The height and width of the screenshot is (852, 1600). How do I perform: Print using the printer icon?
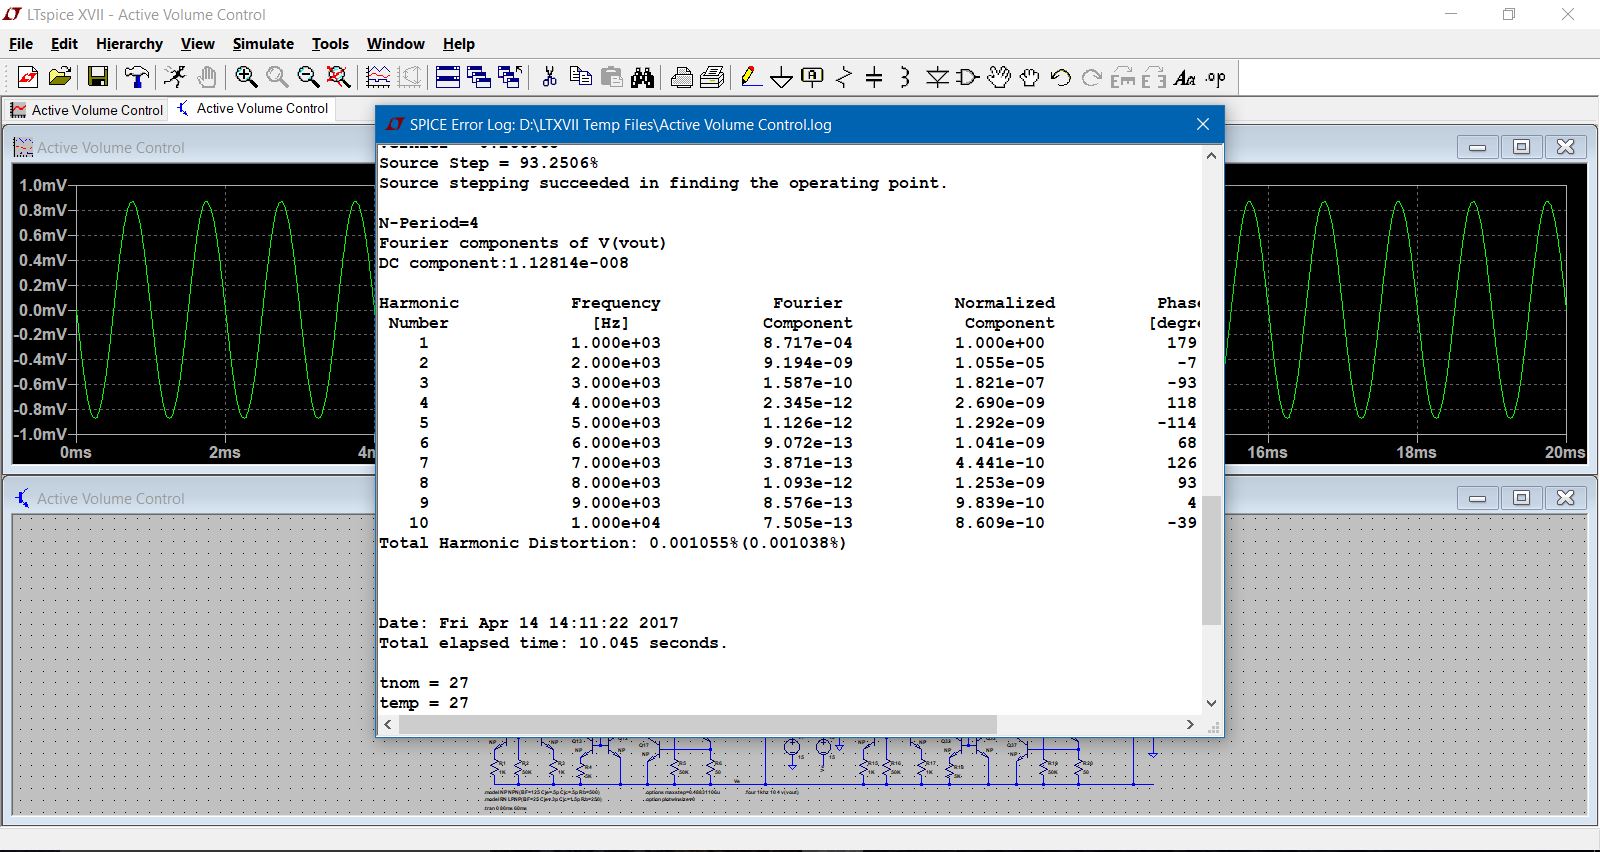point(712,77)
